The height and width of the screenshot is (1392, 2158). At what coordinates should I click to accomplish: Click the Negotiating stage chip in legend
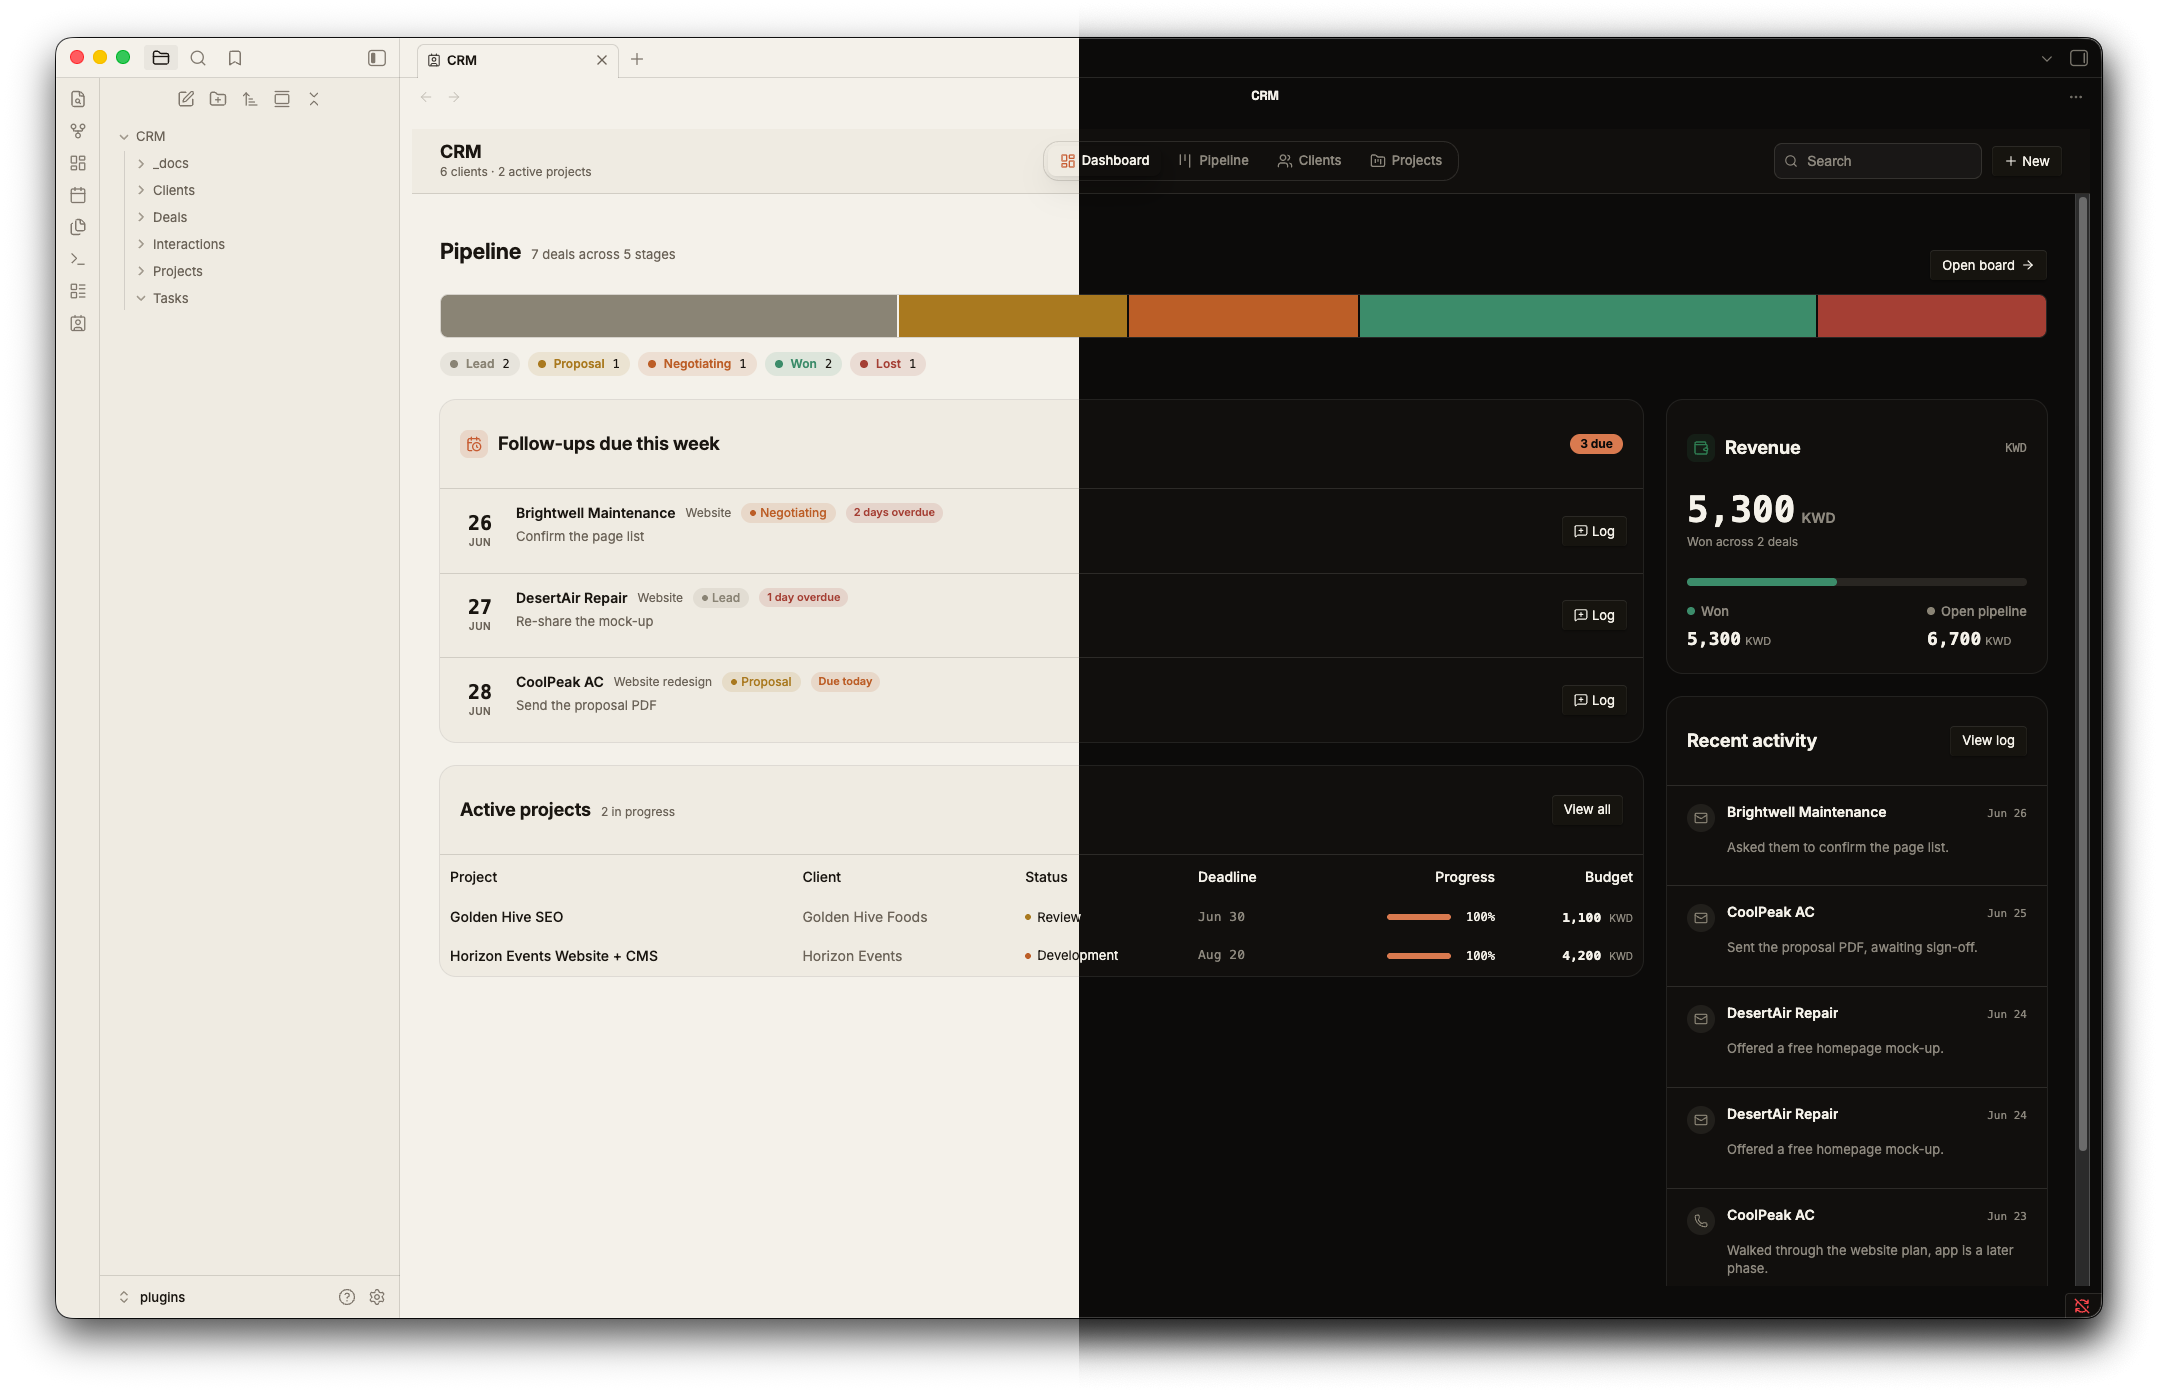(x=697, y=364)
